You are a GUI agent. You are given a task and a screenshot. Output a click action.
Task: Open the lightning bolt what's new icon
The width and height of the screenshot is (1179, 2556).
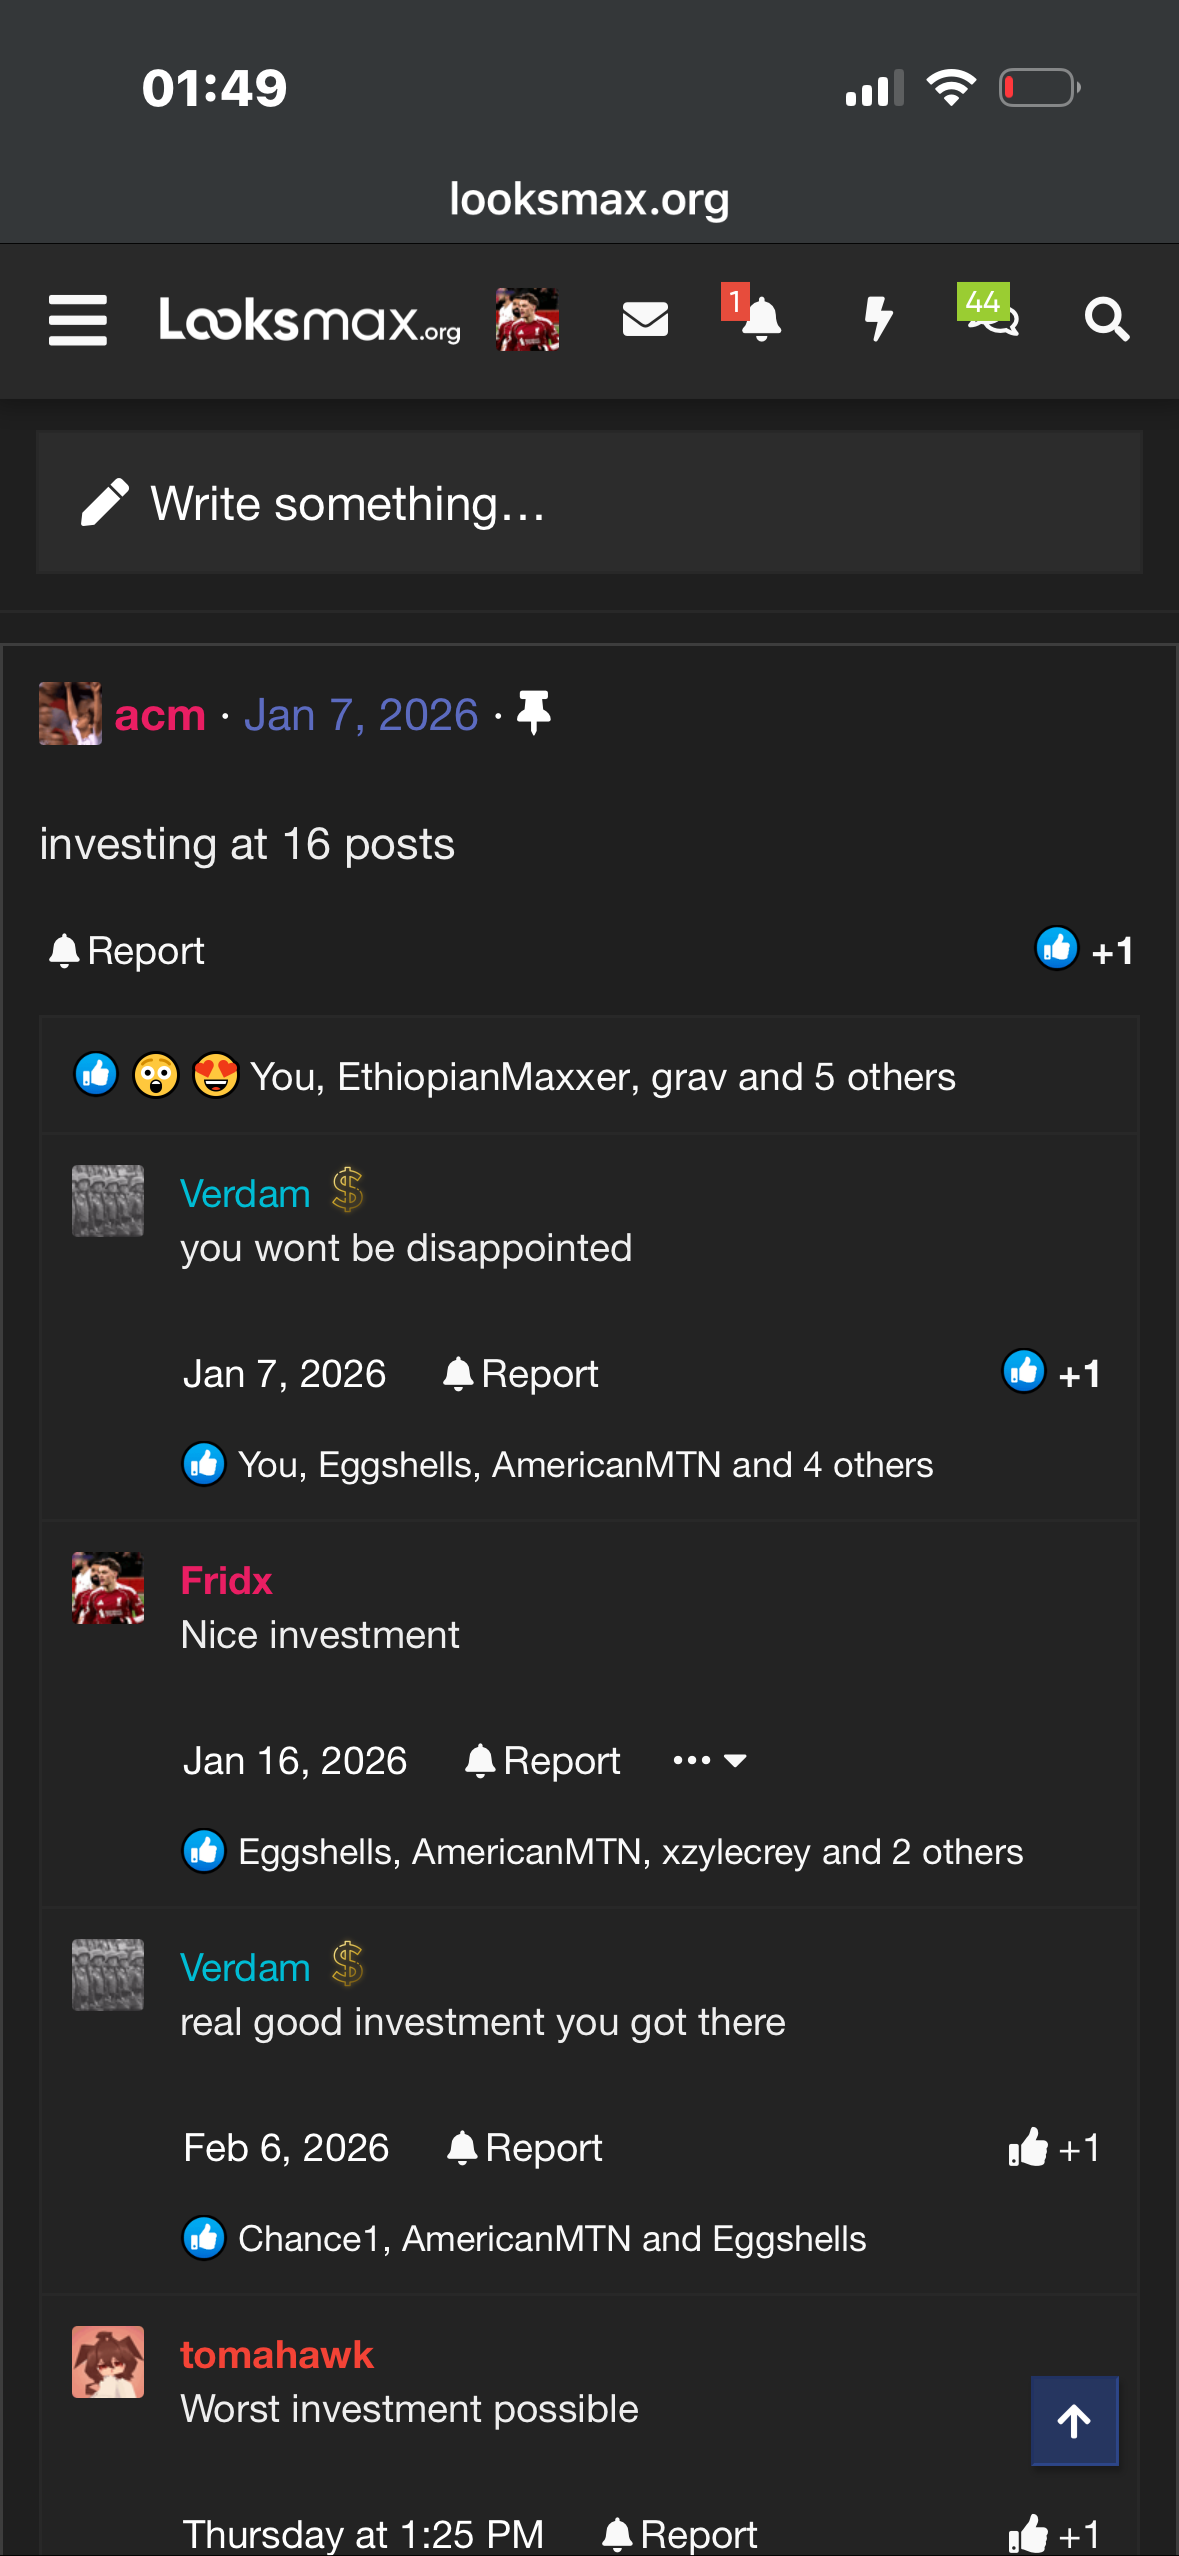coord(878,319)
